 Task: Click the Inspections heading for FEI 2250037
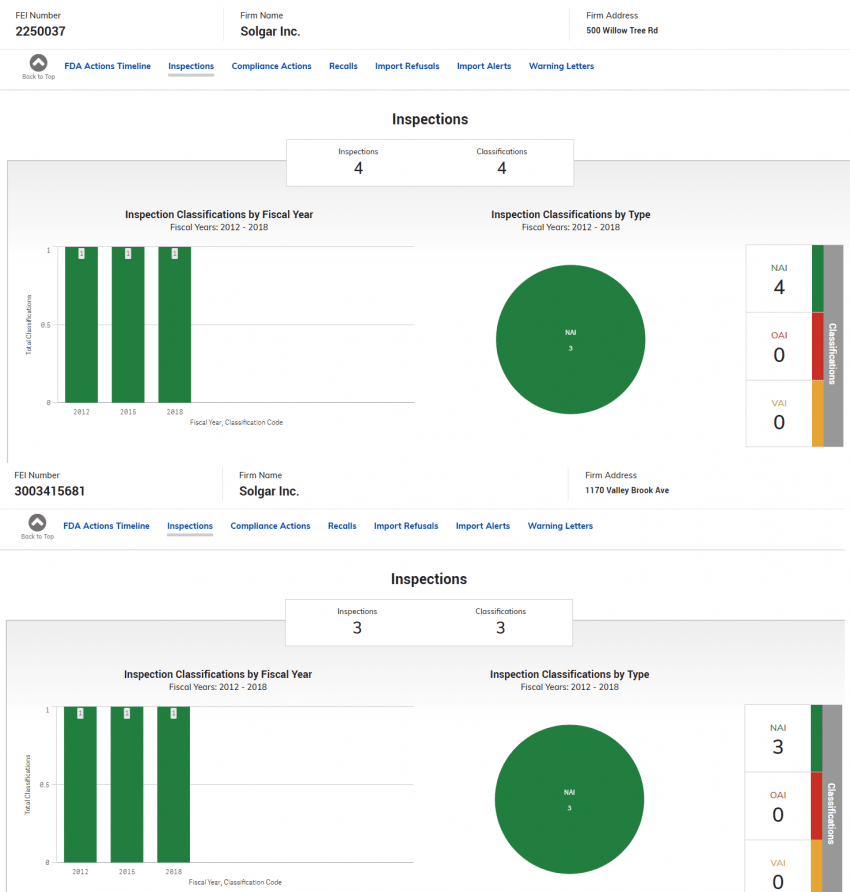point(430,119)
